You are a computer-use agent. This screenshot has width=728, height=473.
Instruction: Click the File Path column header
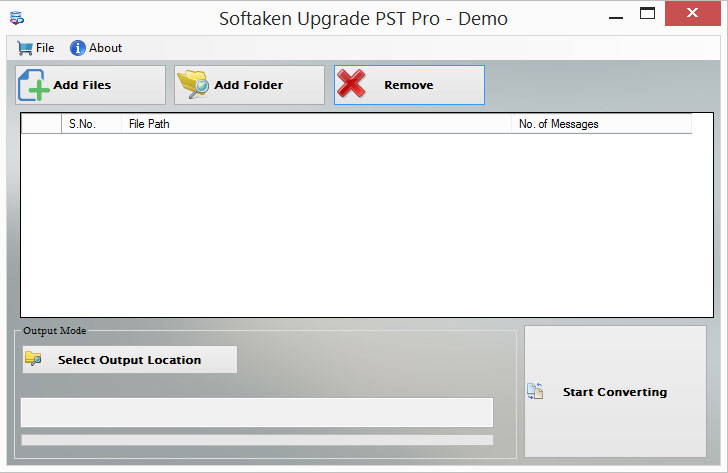pyautogui.click(x=316, y=124)
